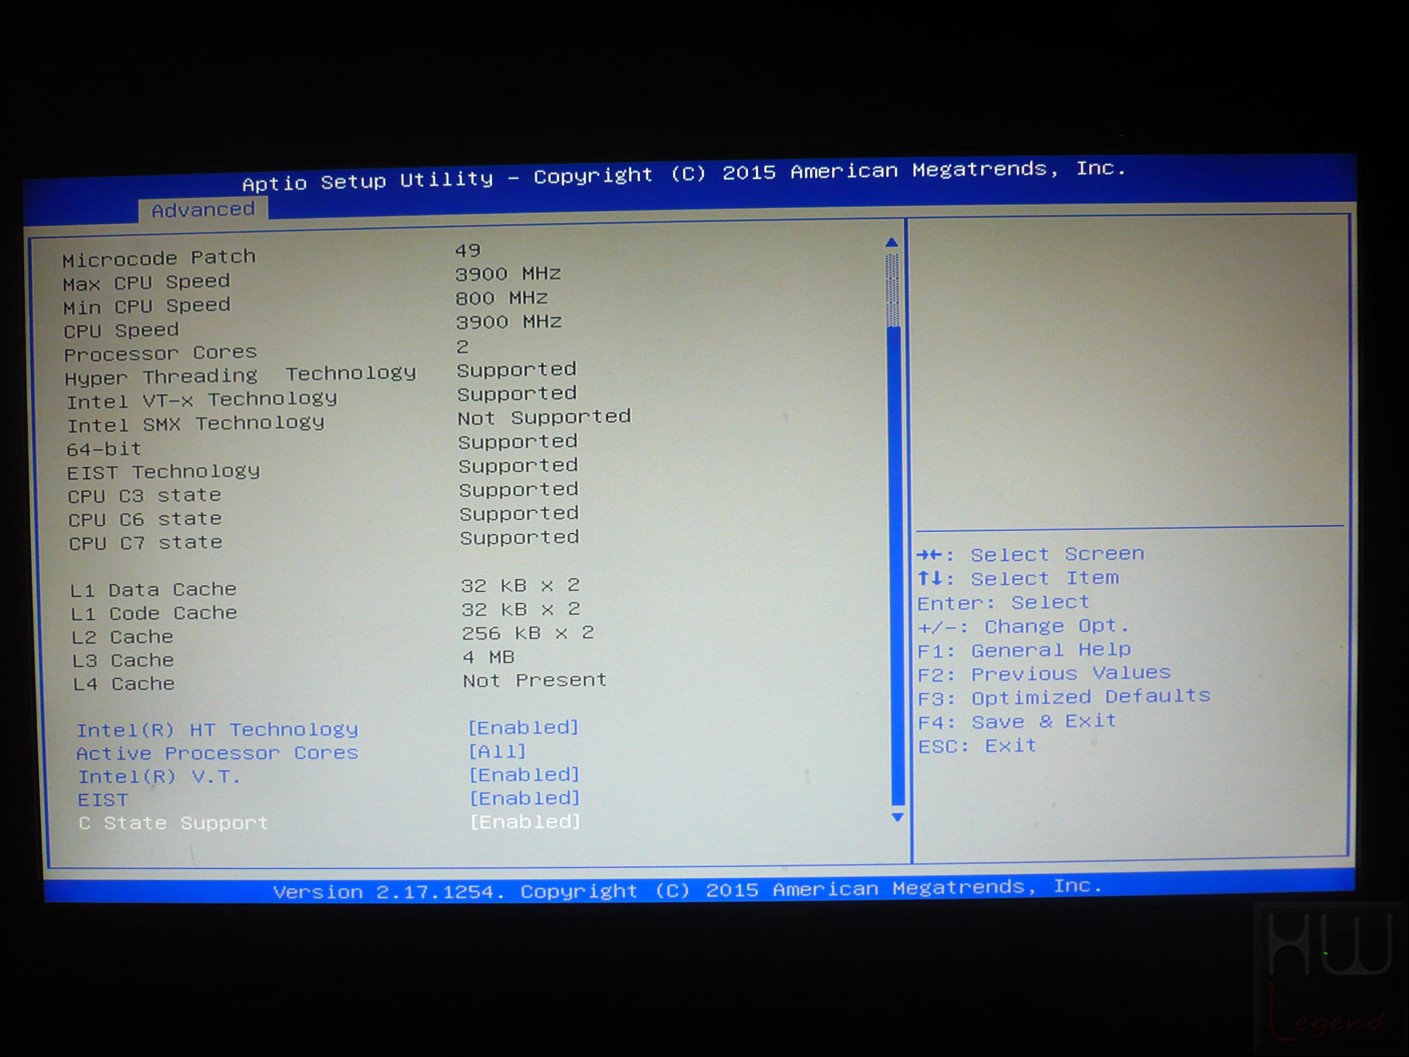Click 64-bit label
This screenshot has width=1409, height=1057.
(x=104, y=449)
